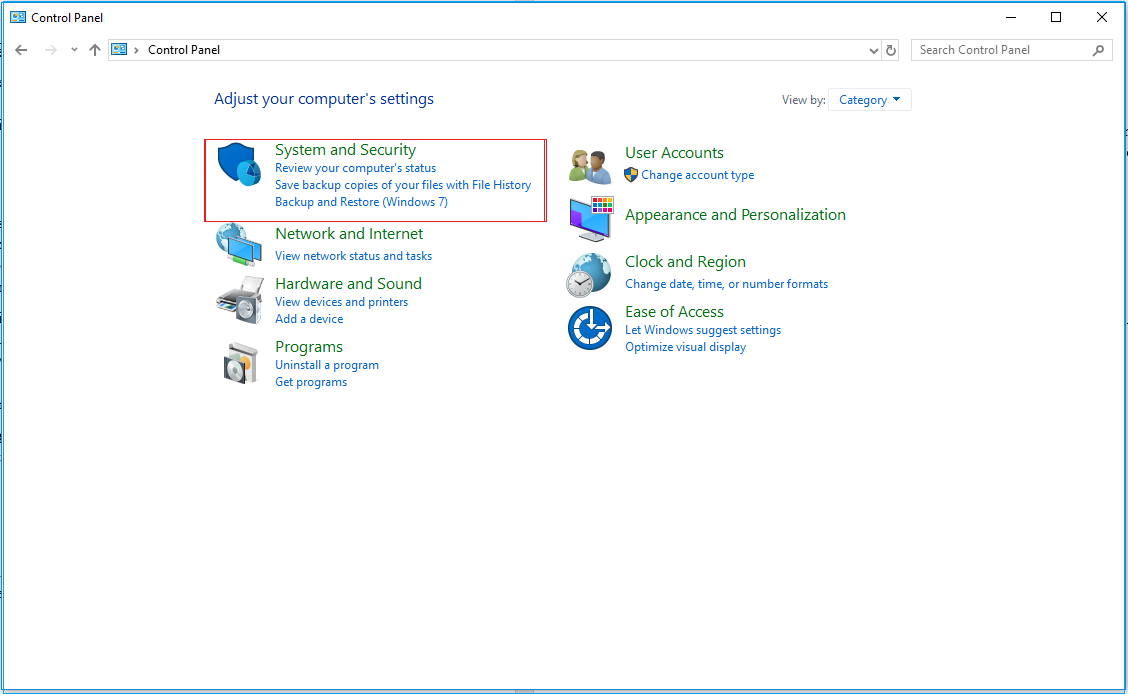Click the Uninstall a program link
This screenshot has height=694, width=1128.
(x=327, y=365)
